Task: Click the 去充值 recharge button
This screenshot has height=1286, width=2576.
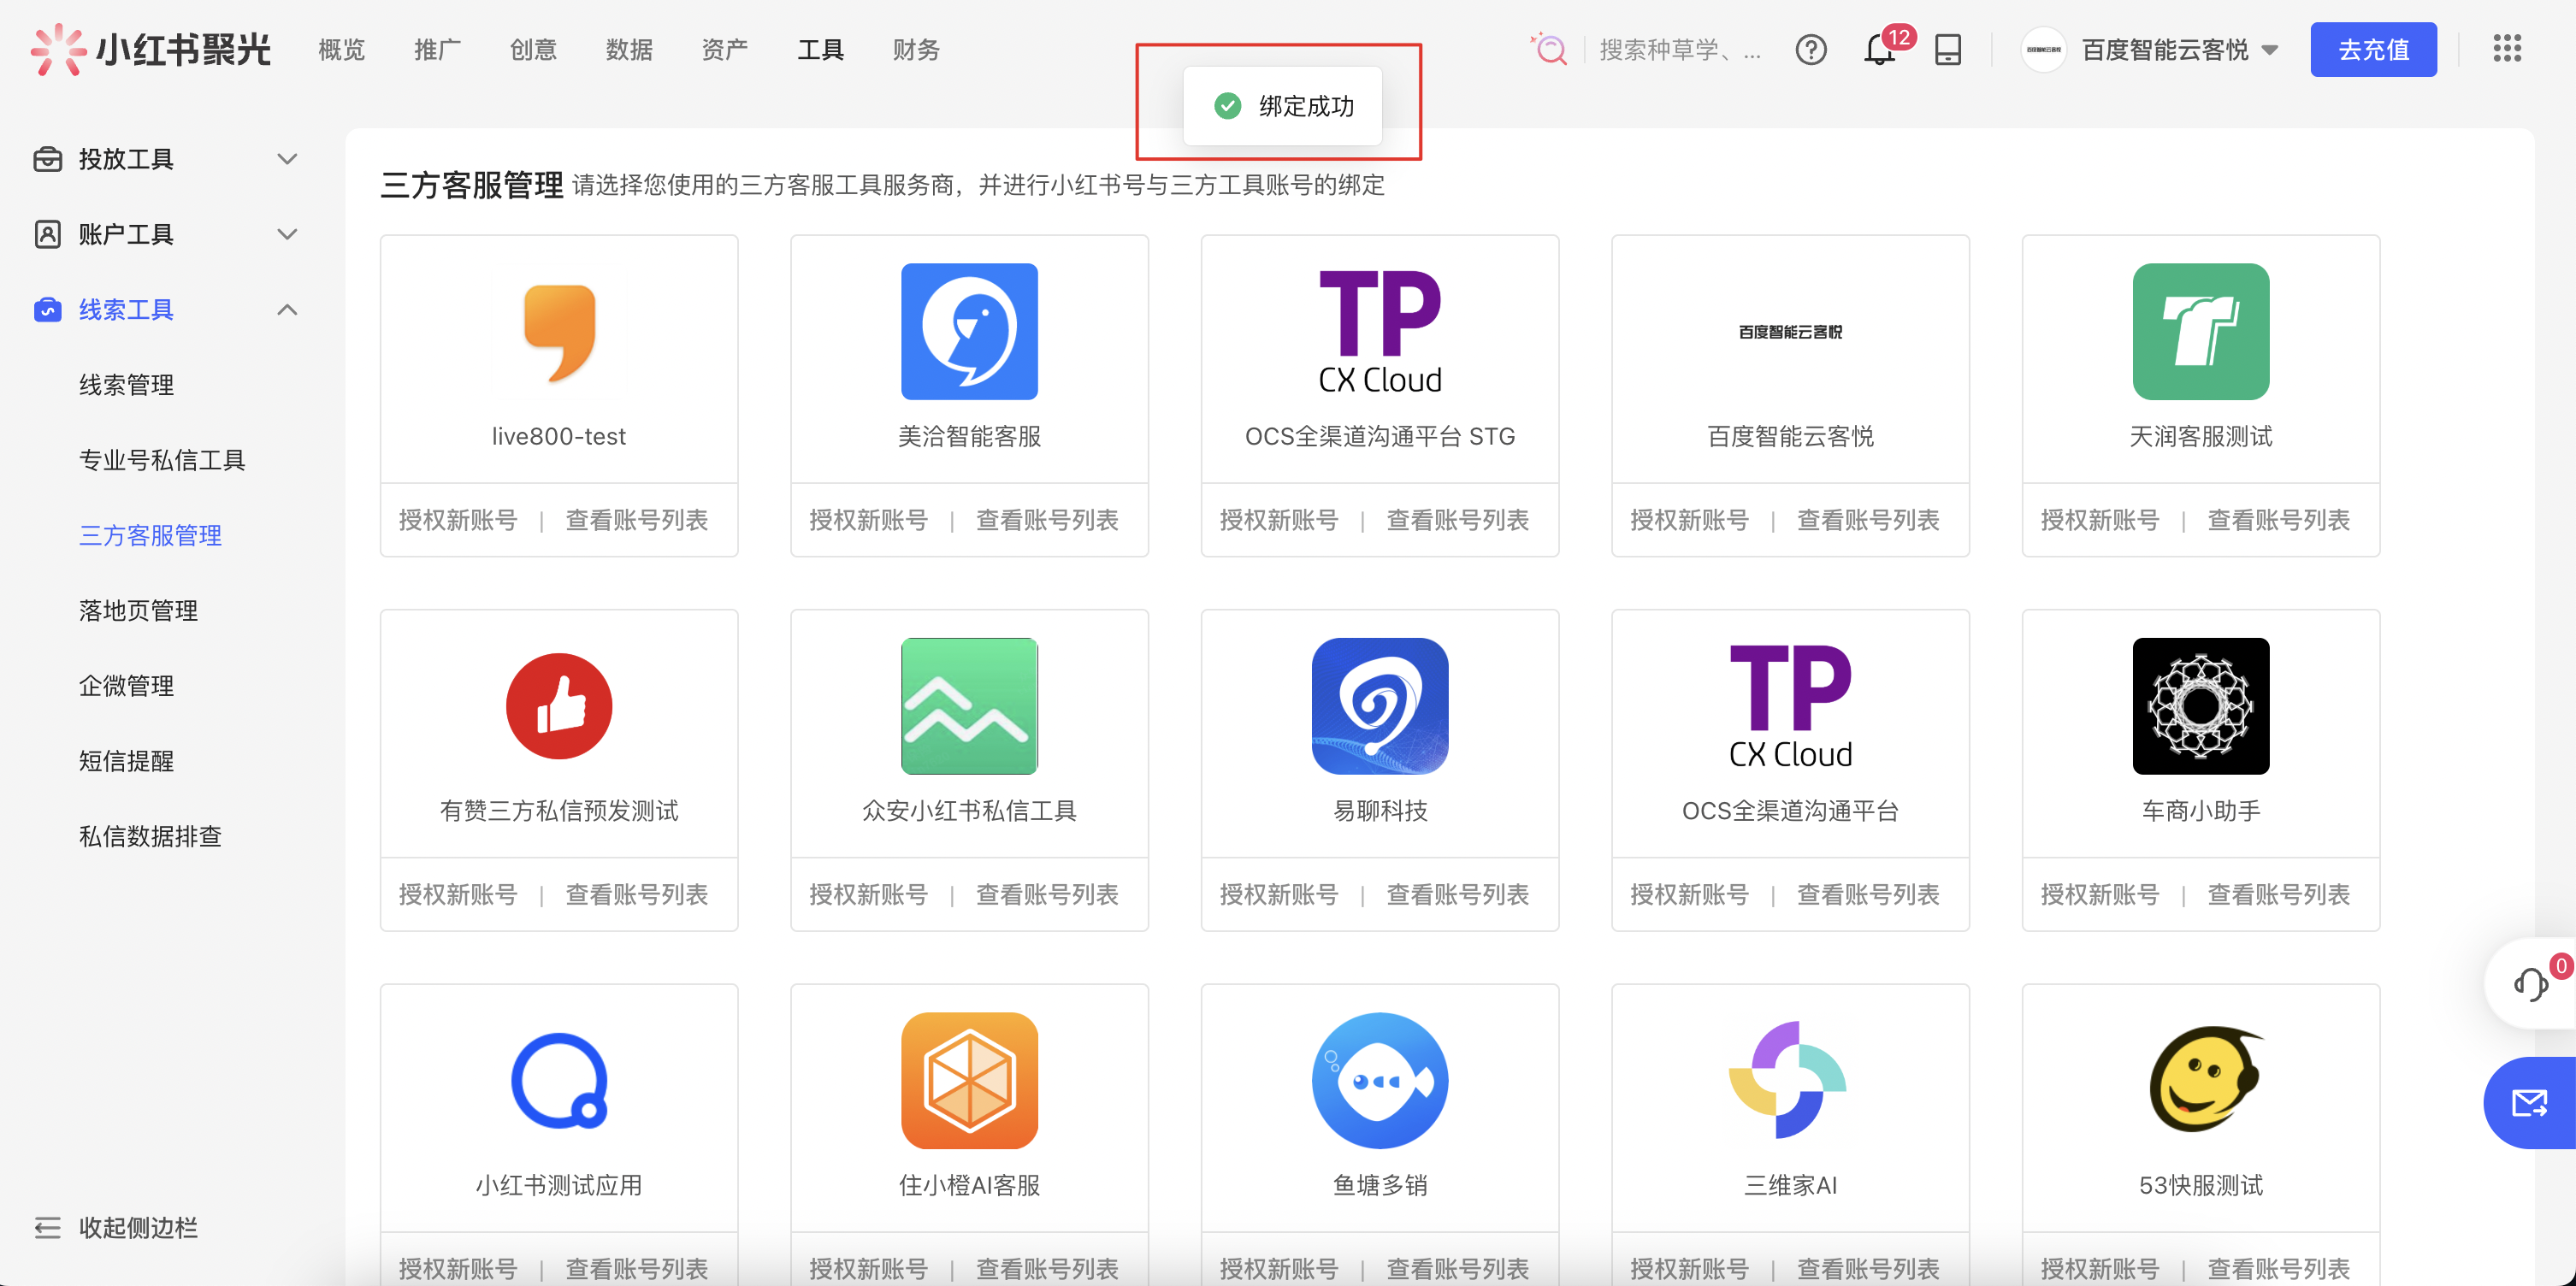Action: click(2373, 49)
